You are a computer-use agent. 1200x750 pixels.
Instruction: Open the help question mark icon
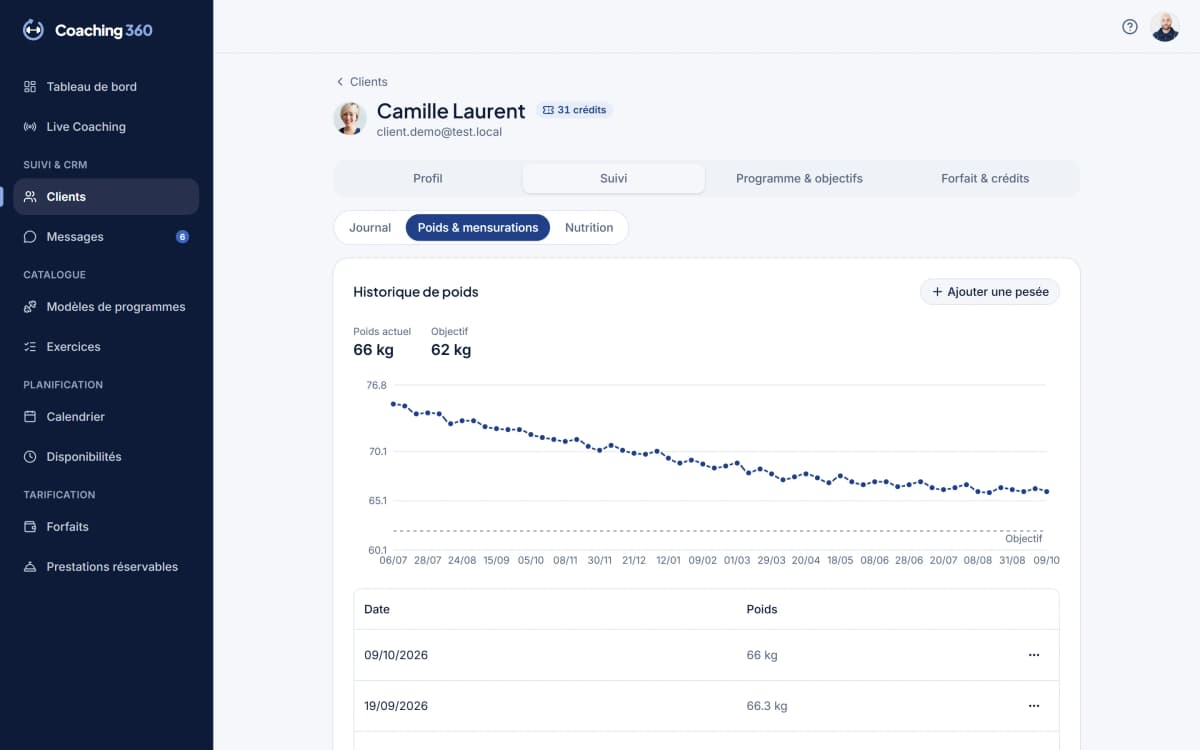click(x=1130, y=27)
